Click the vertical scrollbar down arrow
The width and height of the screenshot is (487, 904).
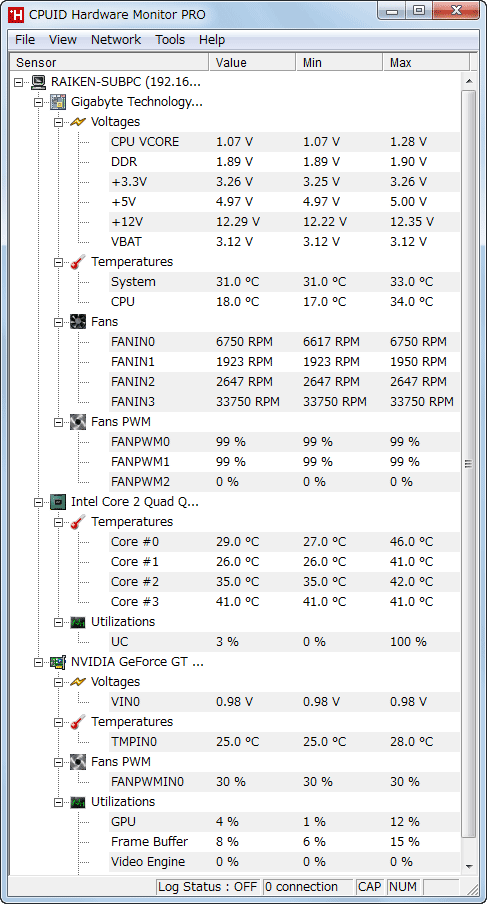[x=469, y=866]
